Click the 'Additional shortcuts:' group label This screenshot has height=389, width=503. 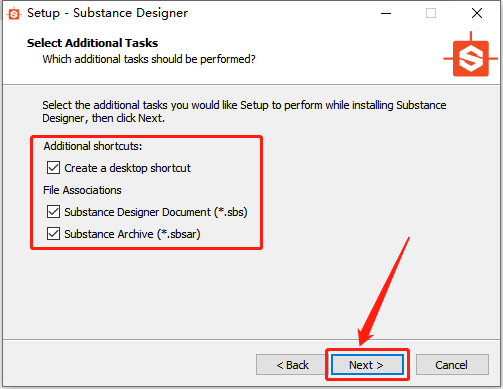[93, 146]
